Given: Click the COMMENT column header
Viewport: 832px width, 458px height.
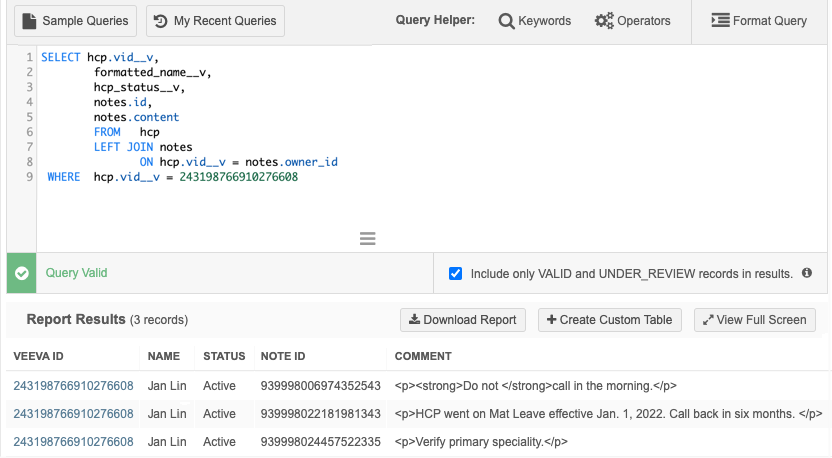Looking at the screenshot, I should pyautogui.click(x=423, y=356).
